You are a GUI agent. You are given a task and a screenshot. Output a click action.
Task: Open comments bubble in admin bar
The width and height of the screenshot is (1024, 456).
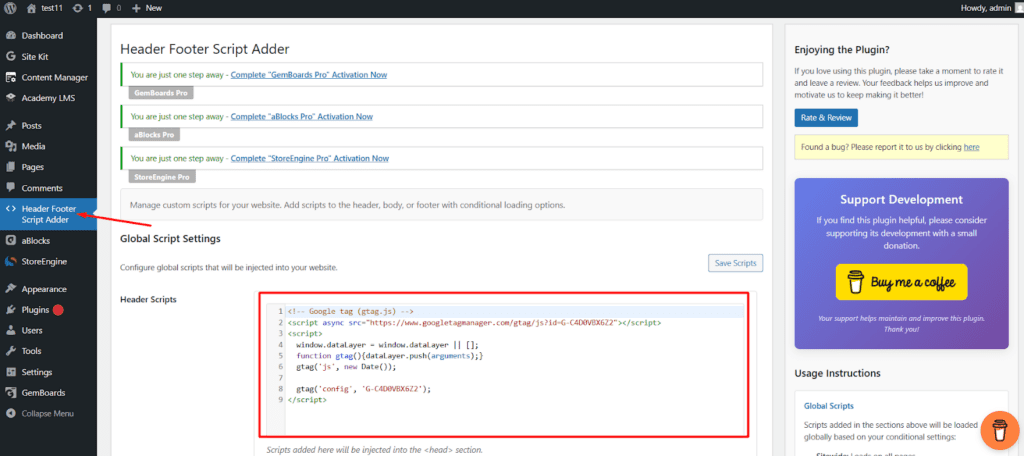[112, 8]
